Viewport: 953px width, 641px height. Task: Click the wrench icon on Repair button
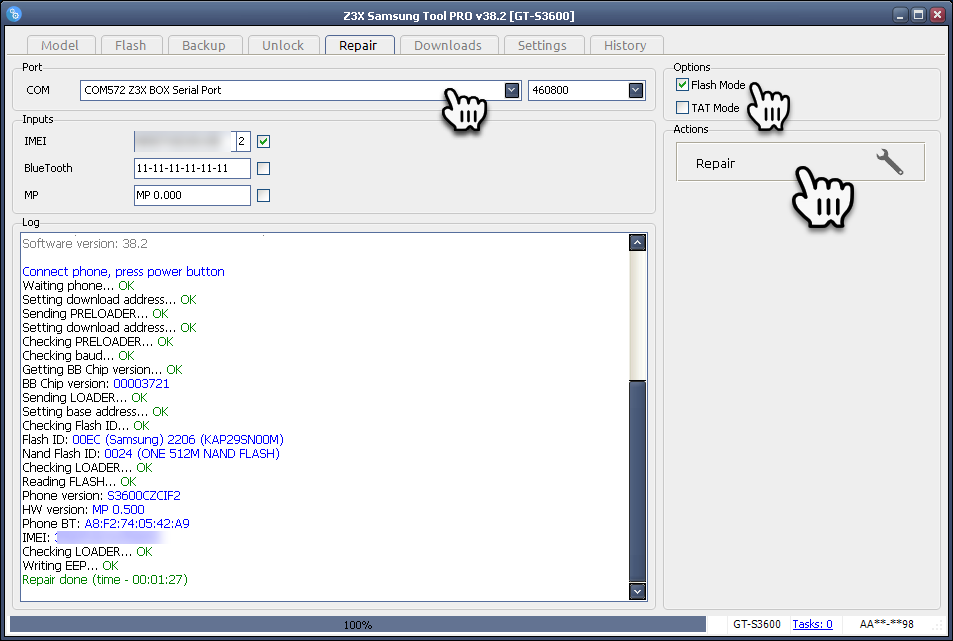(889, 162)
